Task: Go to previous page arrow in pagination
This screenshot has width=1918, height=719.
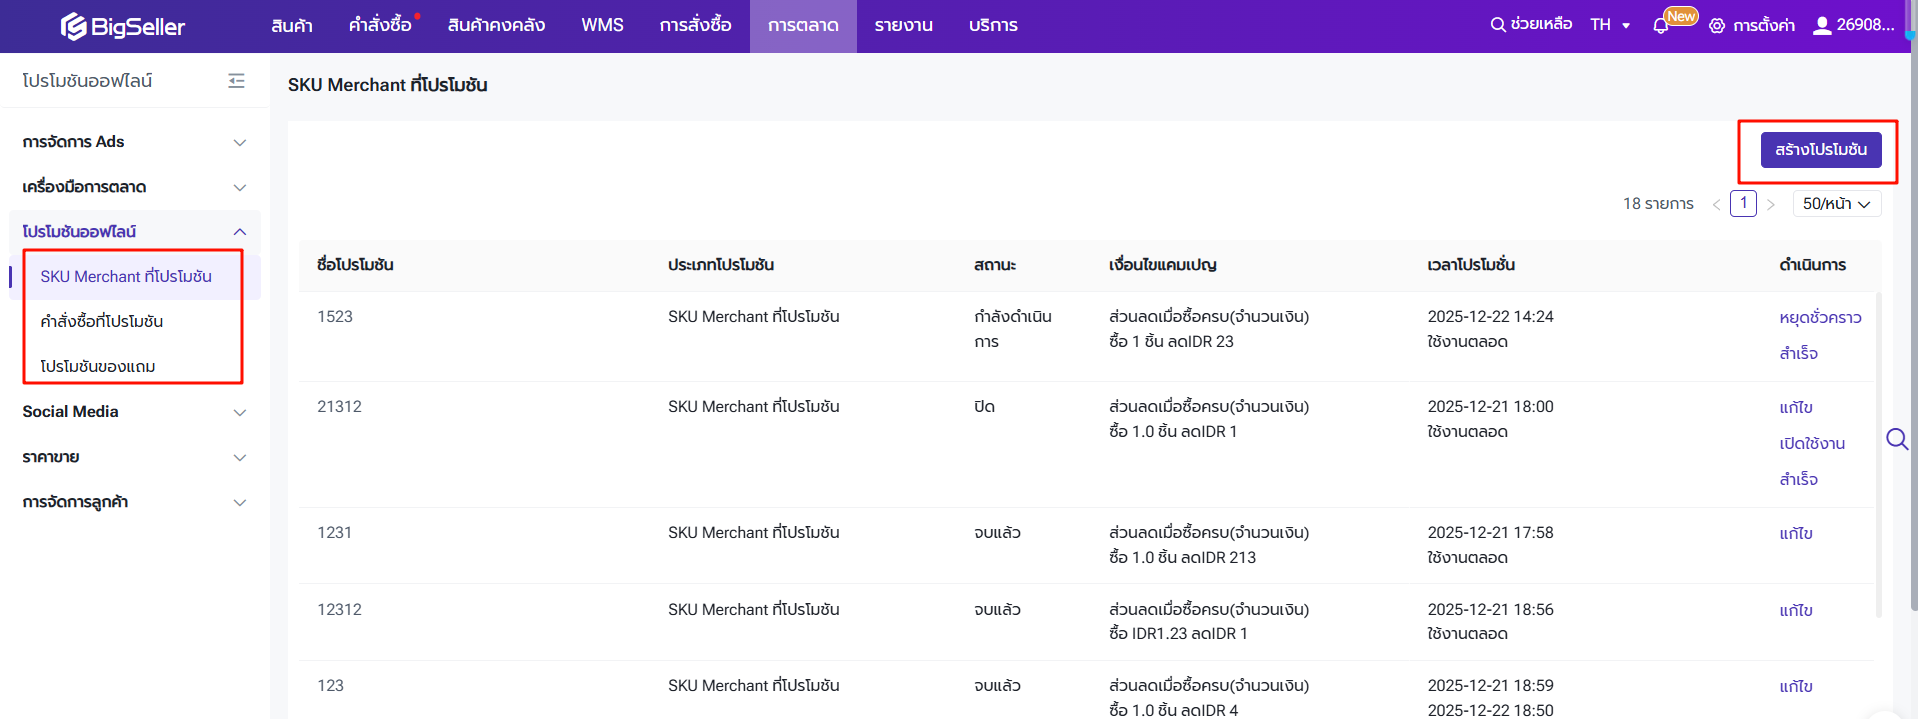Action: coord(1716,204)
